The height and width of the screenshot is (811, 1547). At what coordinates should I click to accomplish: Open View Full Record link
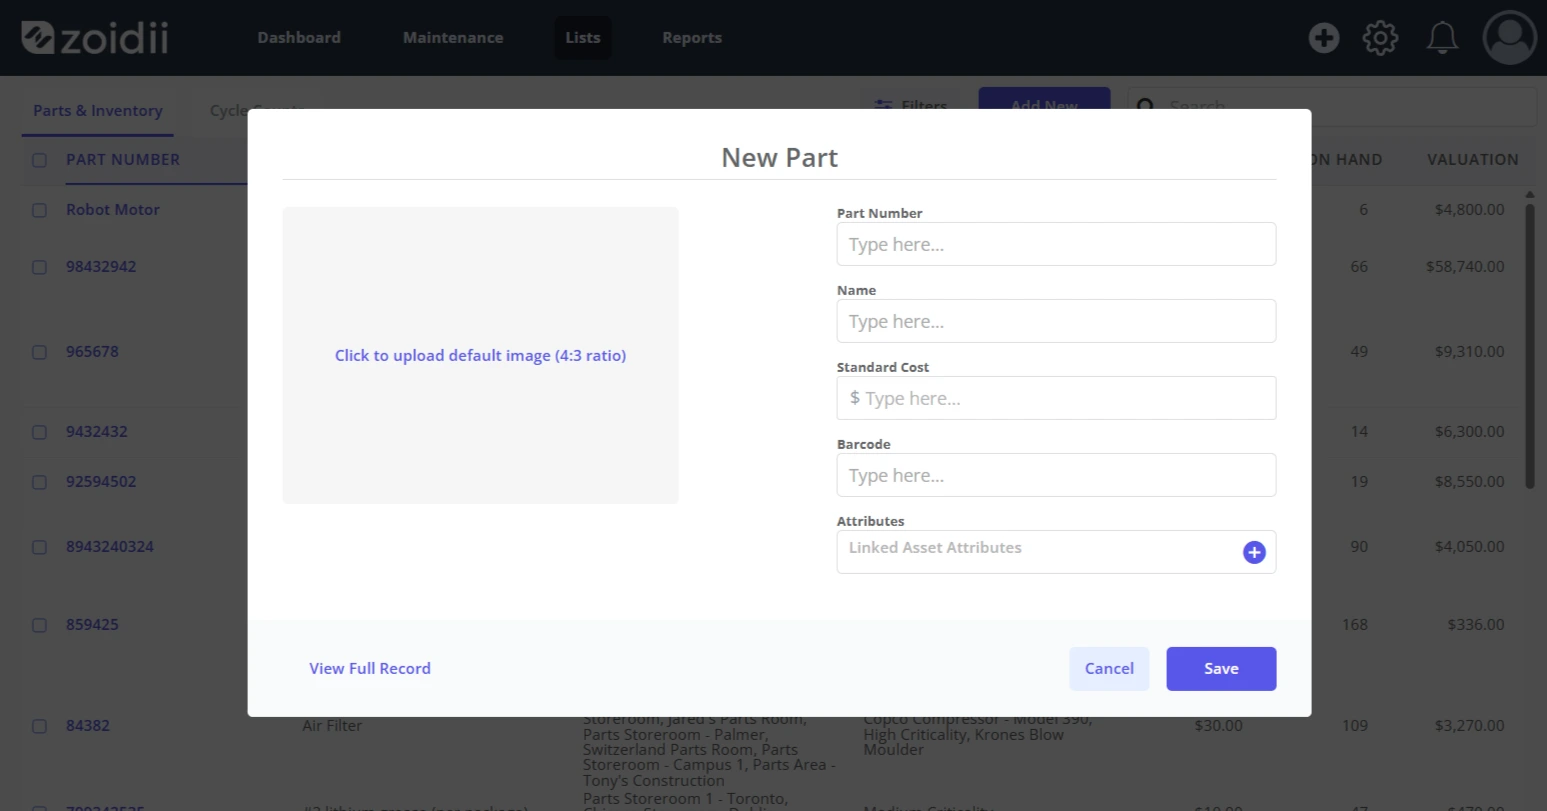point(370,669)
